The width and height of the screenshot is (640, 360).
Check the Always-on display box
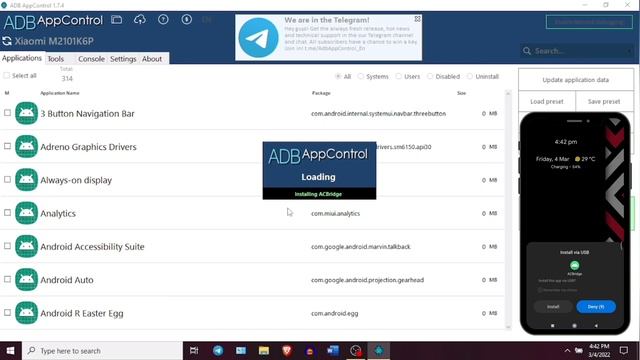7,179
